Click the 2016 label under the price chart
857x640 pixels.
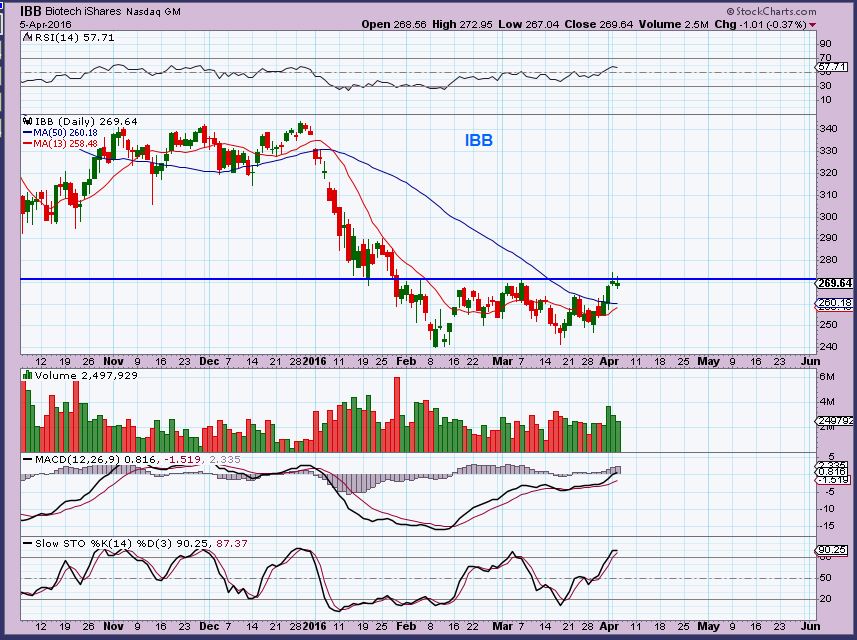[x=314, y=361]
